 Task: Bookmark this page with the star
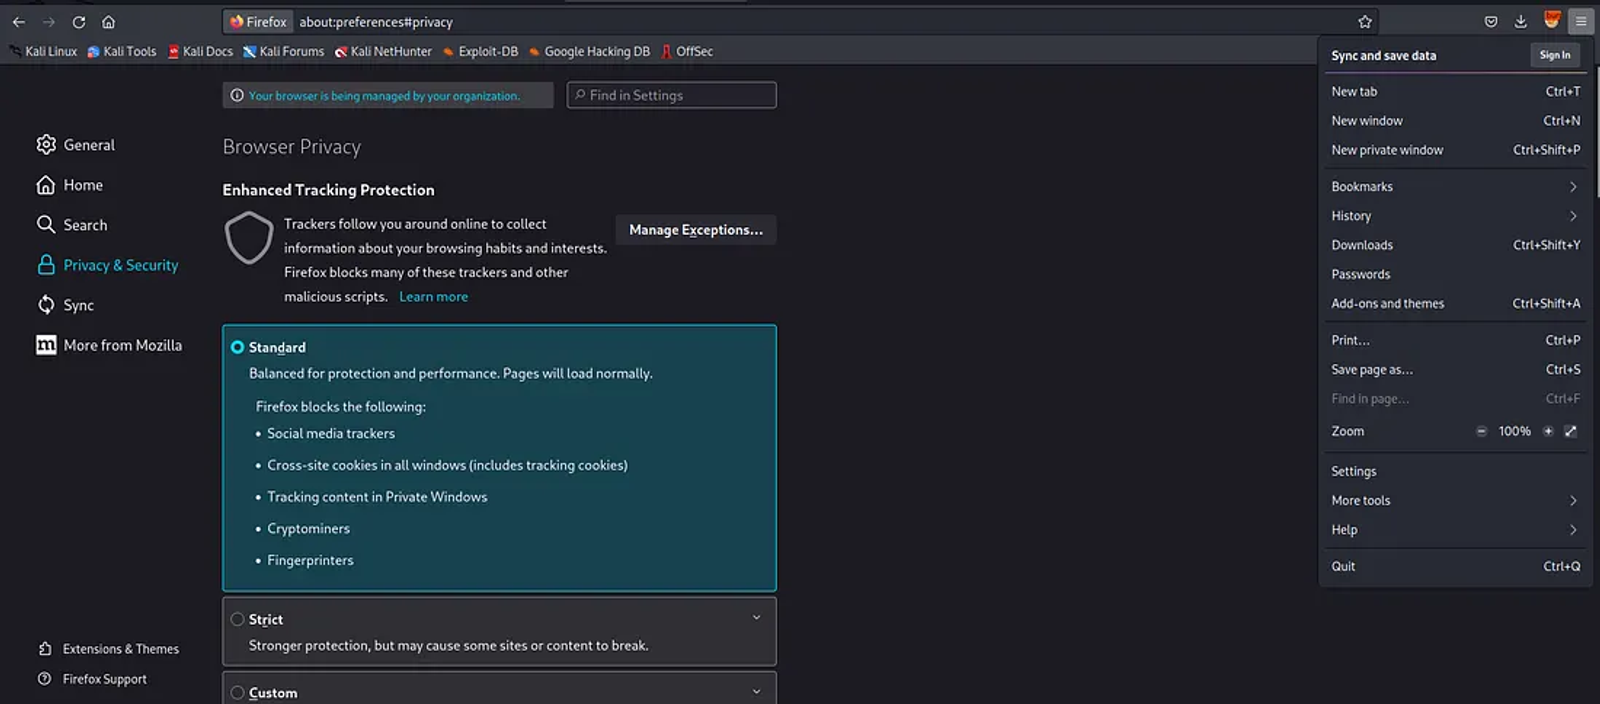(1365, 22)
